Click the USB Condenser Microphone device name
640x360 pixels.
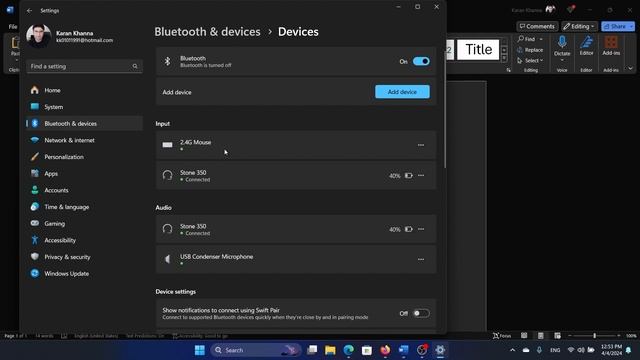[x=216, y=256]
